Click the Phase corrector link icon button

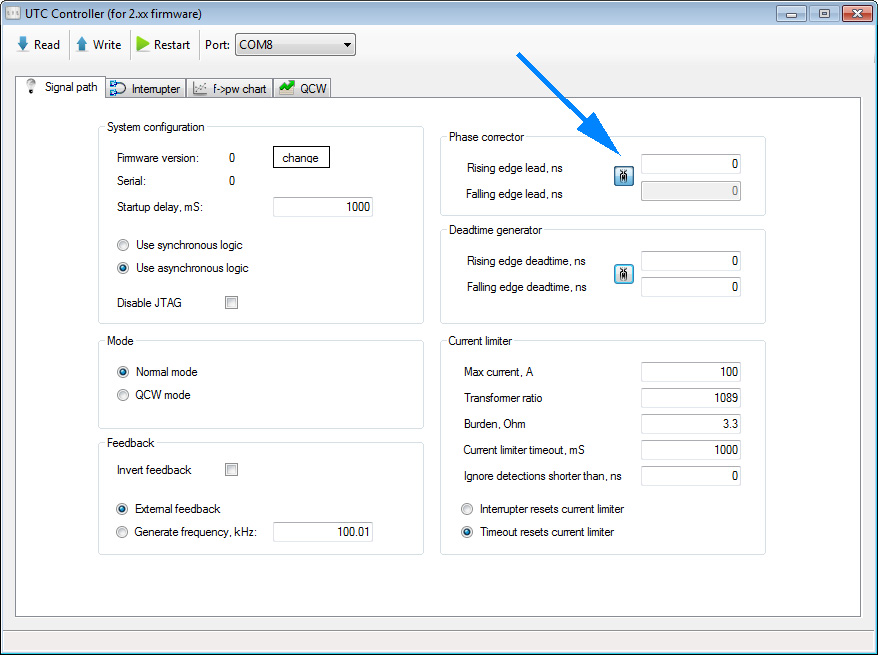coord(624,177)
